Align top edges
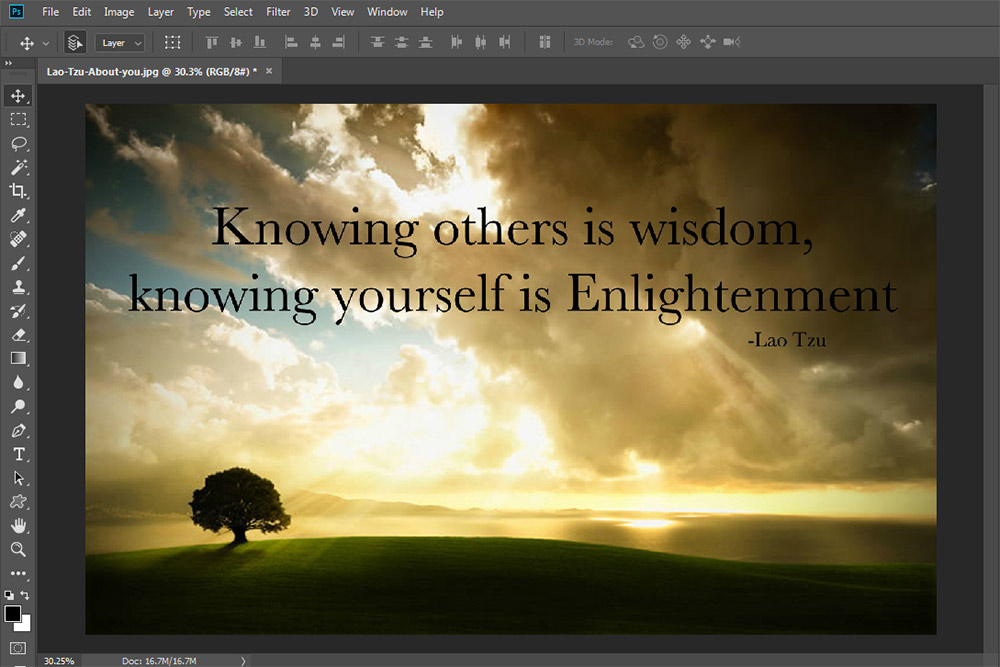Image resolution: width=1000 pixels, height=667 pixels. [212, 42]
